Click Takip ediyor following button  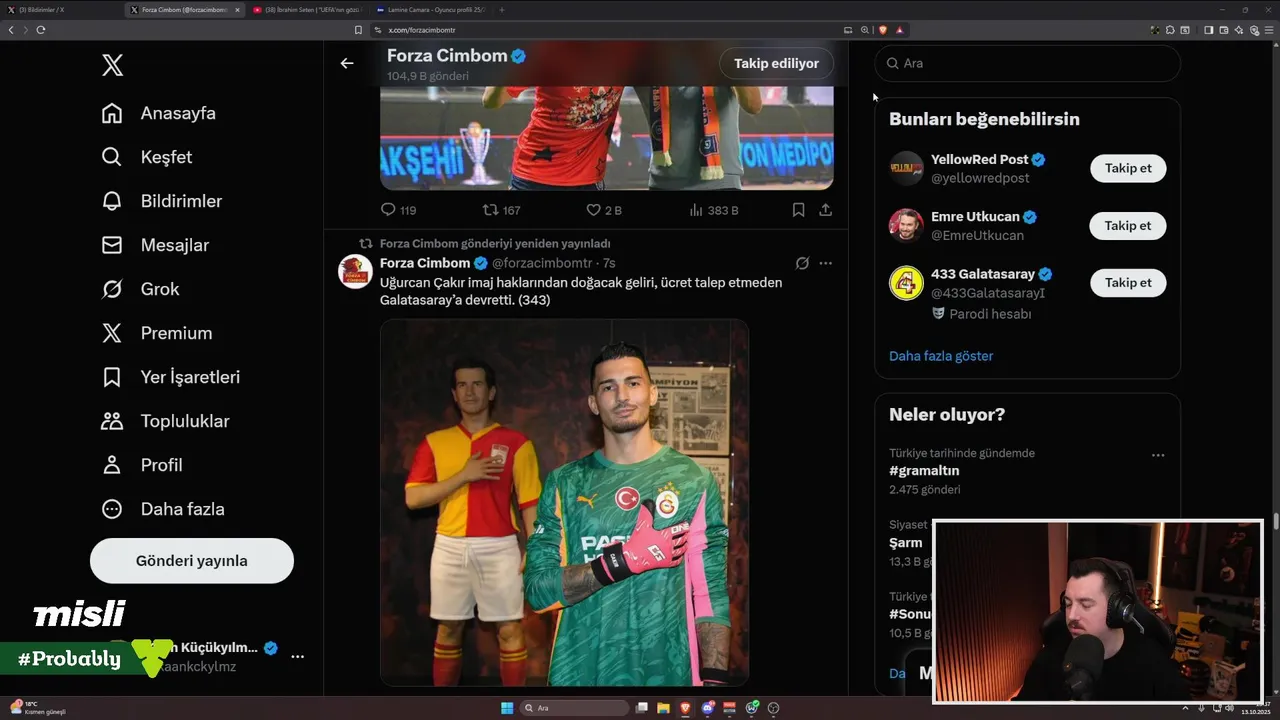point(776,63)
